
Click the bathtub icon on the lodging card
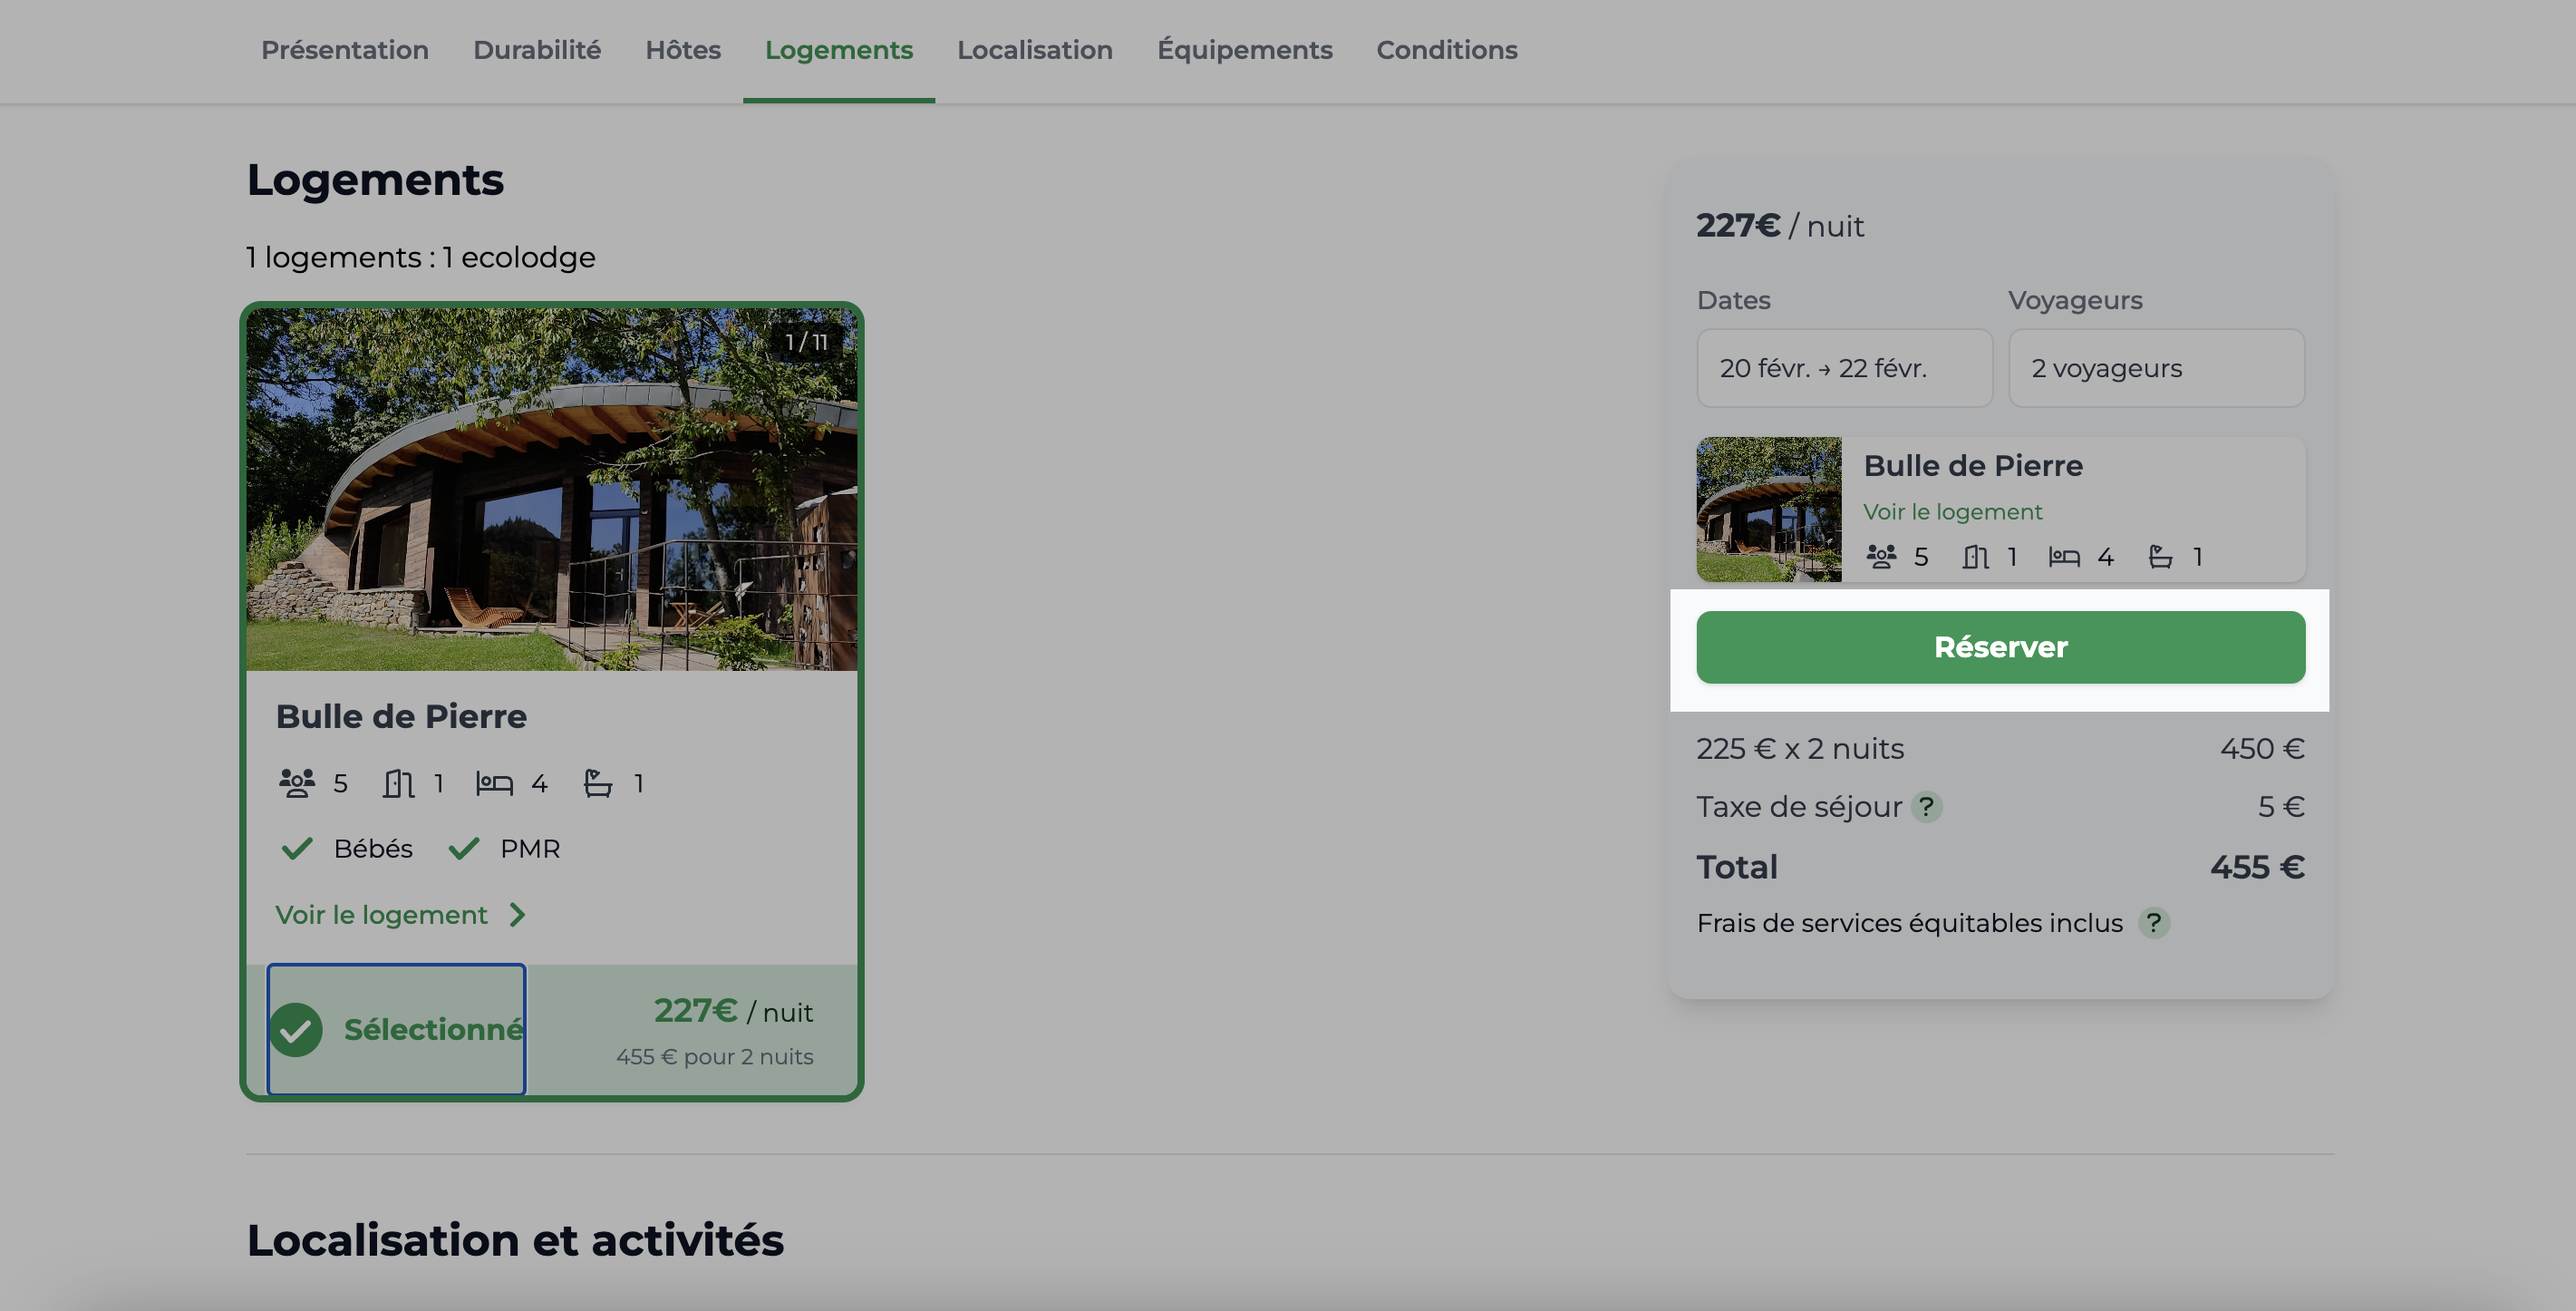click(x=598, y=783)
